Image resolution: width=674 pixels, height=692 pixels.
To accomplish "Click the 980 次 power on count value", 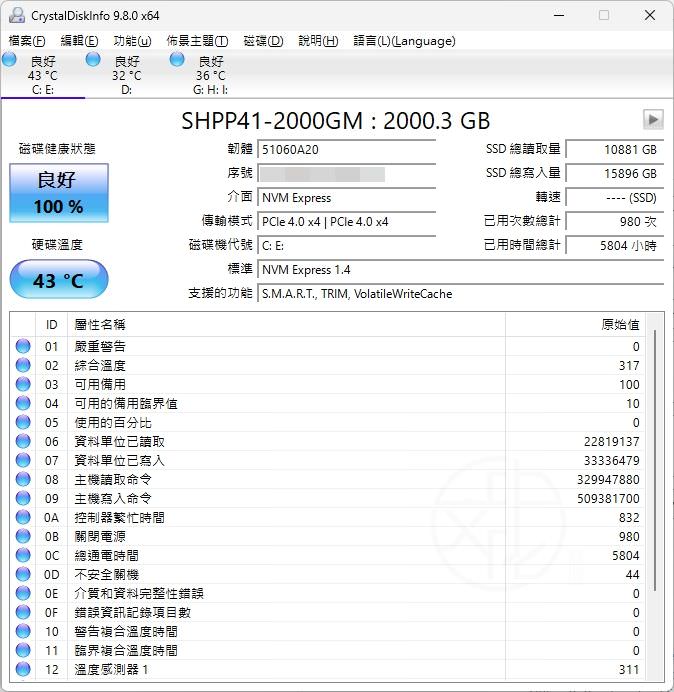I will (x=615, y=222).
